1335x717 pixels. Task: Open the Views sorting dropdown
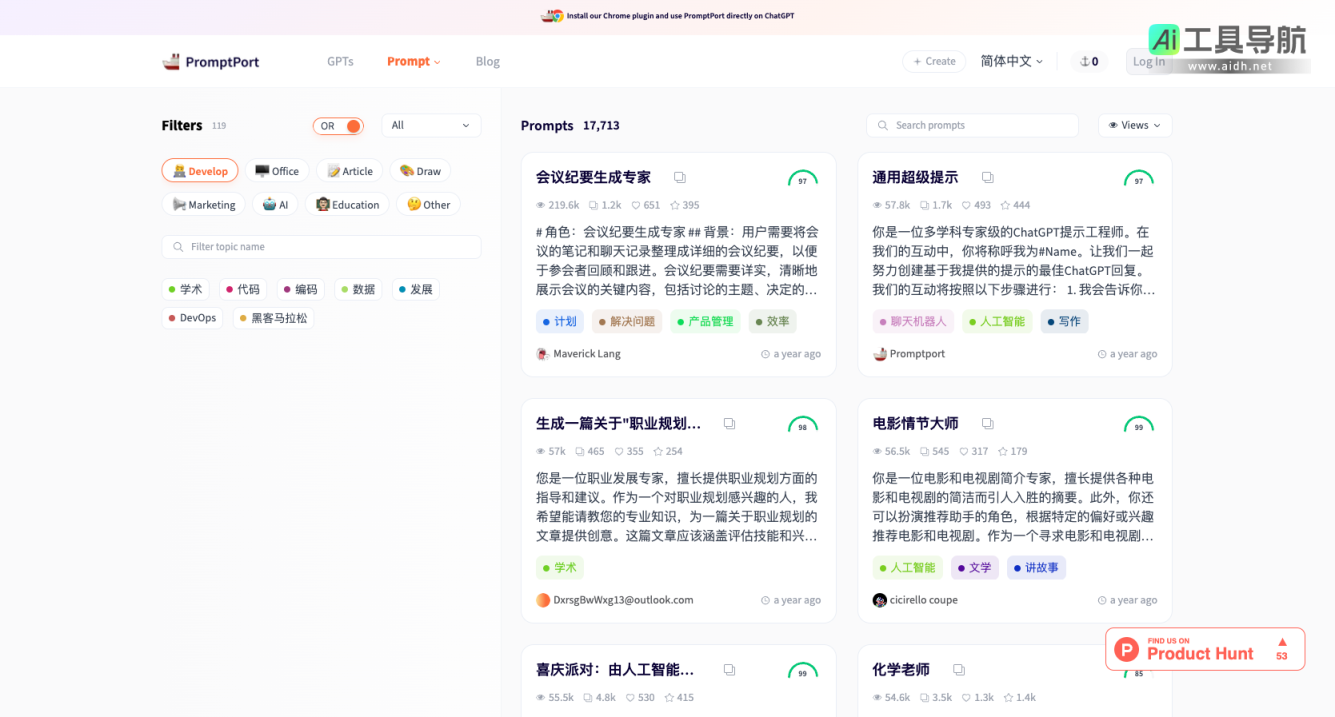click(x=1134, y=125)
